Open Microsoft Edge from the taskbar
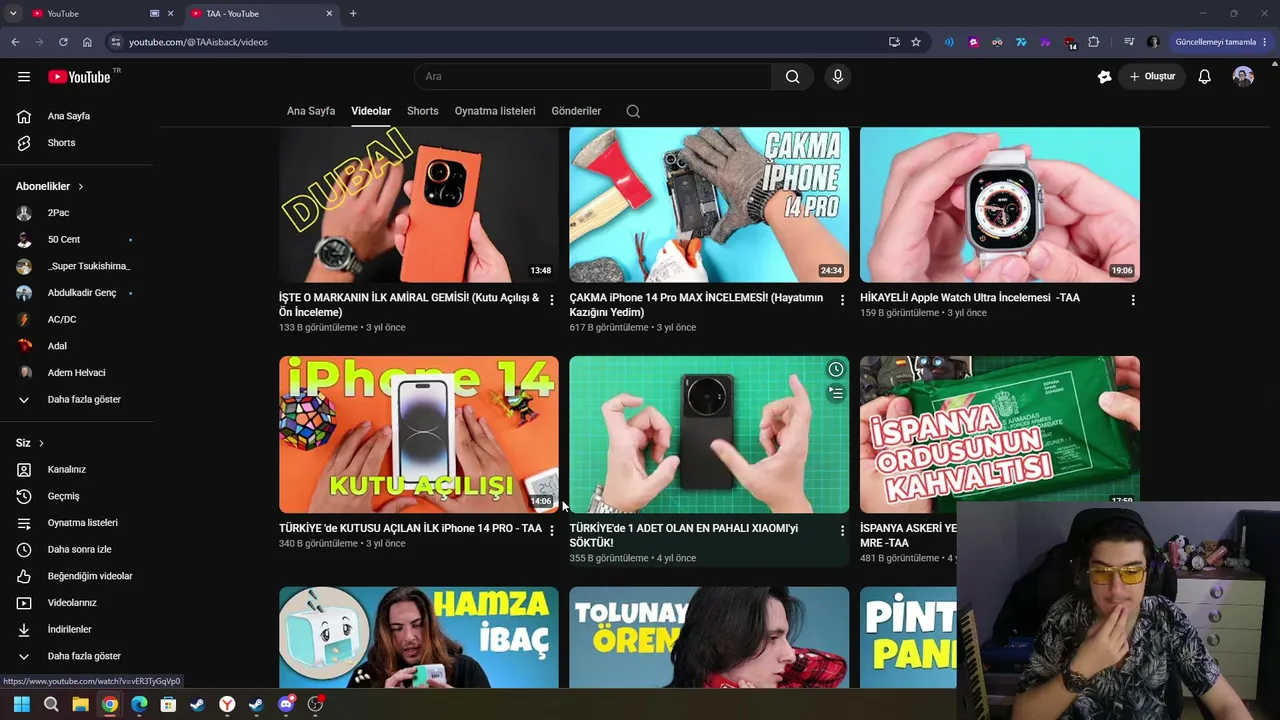1280x720 pixels. pyautogui.click(x=139, y=704)
